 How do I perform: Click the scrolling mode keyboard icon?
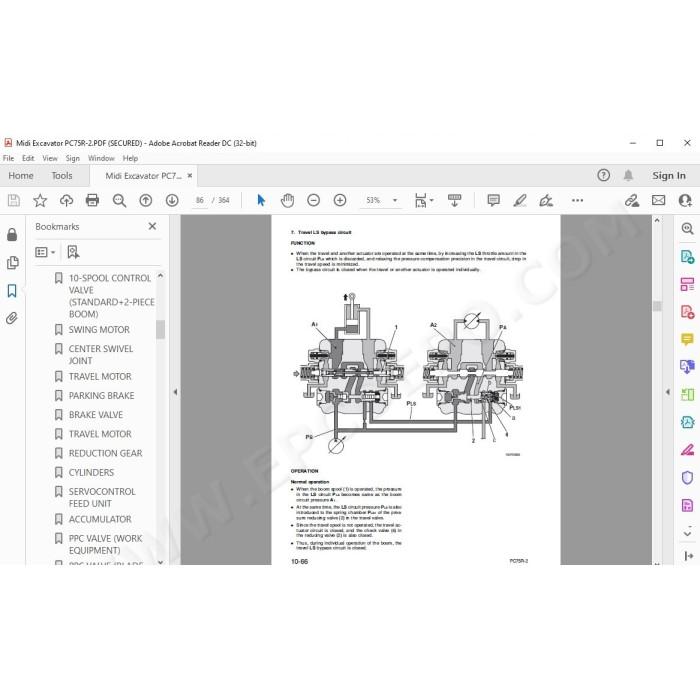(x=454, y=200)
